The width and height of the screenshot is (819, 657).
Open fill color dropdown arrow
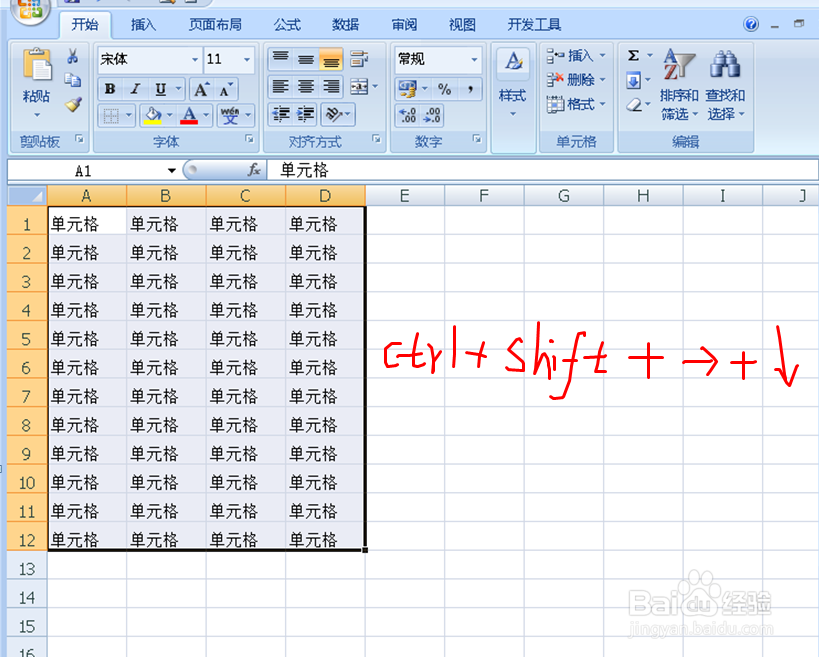pos(170,115)
